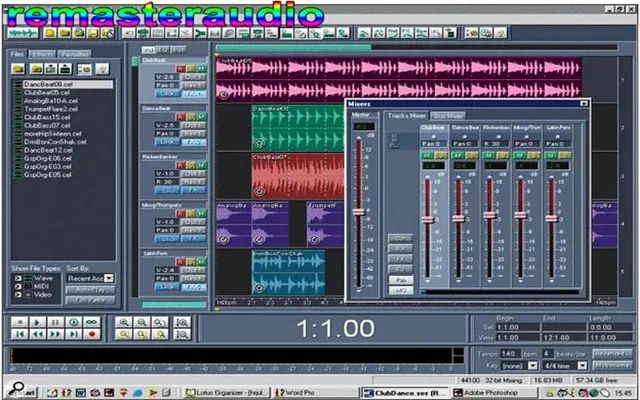The image size is (640, 400).
Task: Click the LatinPerc volume fader in Mixers
Action: click(x=551, y=218)
